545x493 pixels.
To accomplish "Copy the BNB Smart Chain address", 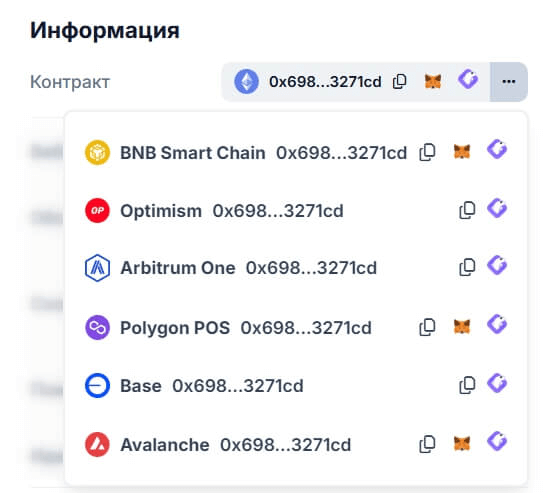I will pyautogui.click(x=427, y=152).
